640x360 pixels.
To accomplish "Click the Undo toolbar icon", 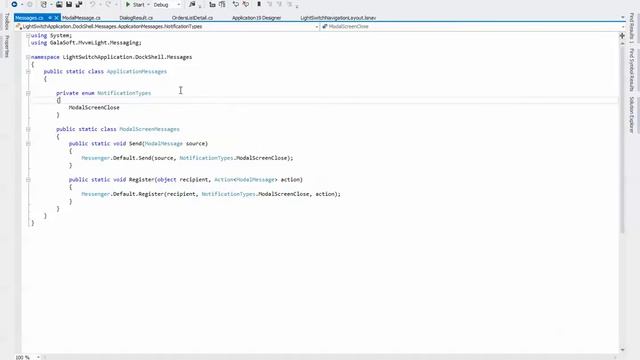I will pyautogui.click(x=93, y=4).
